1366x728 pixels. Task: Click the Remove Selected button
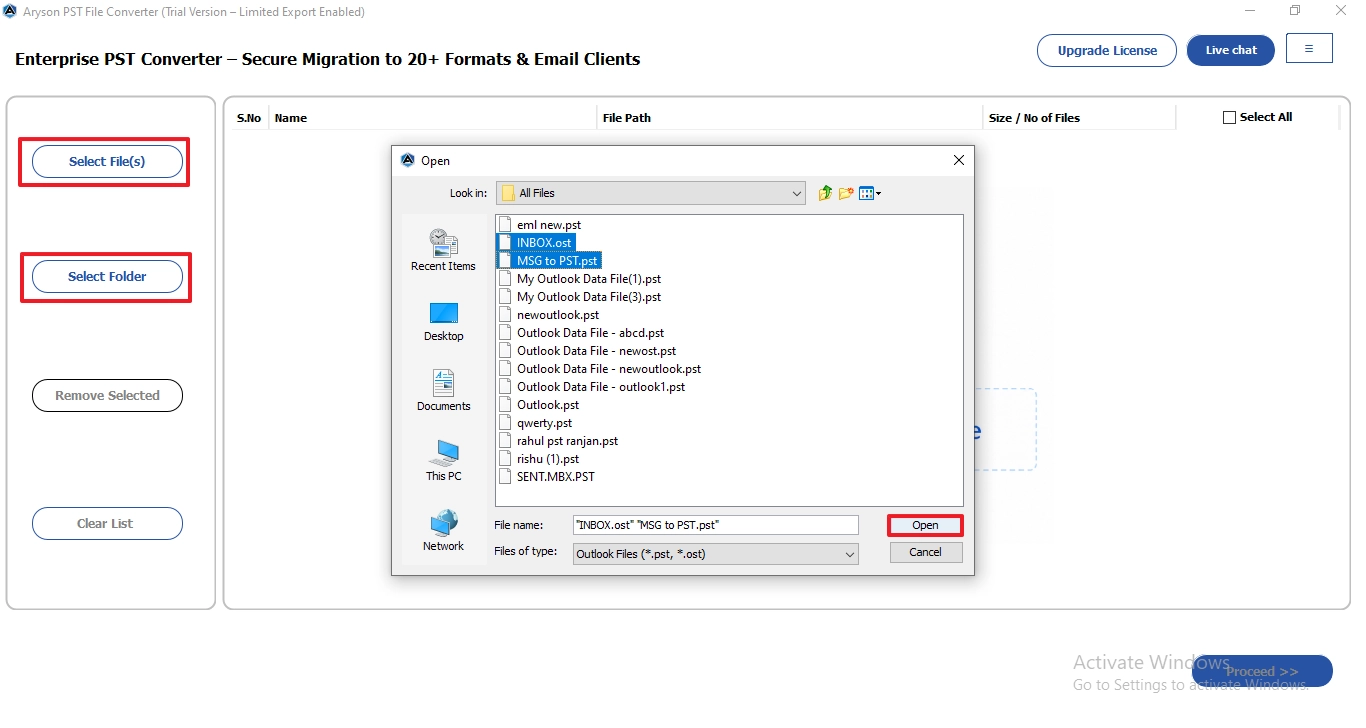[107, 395]
